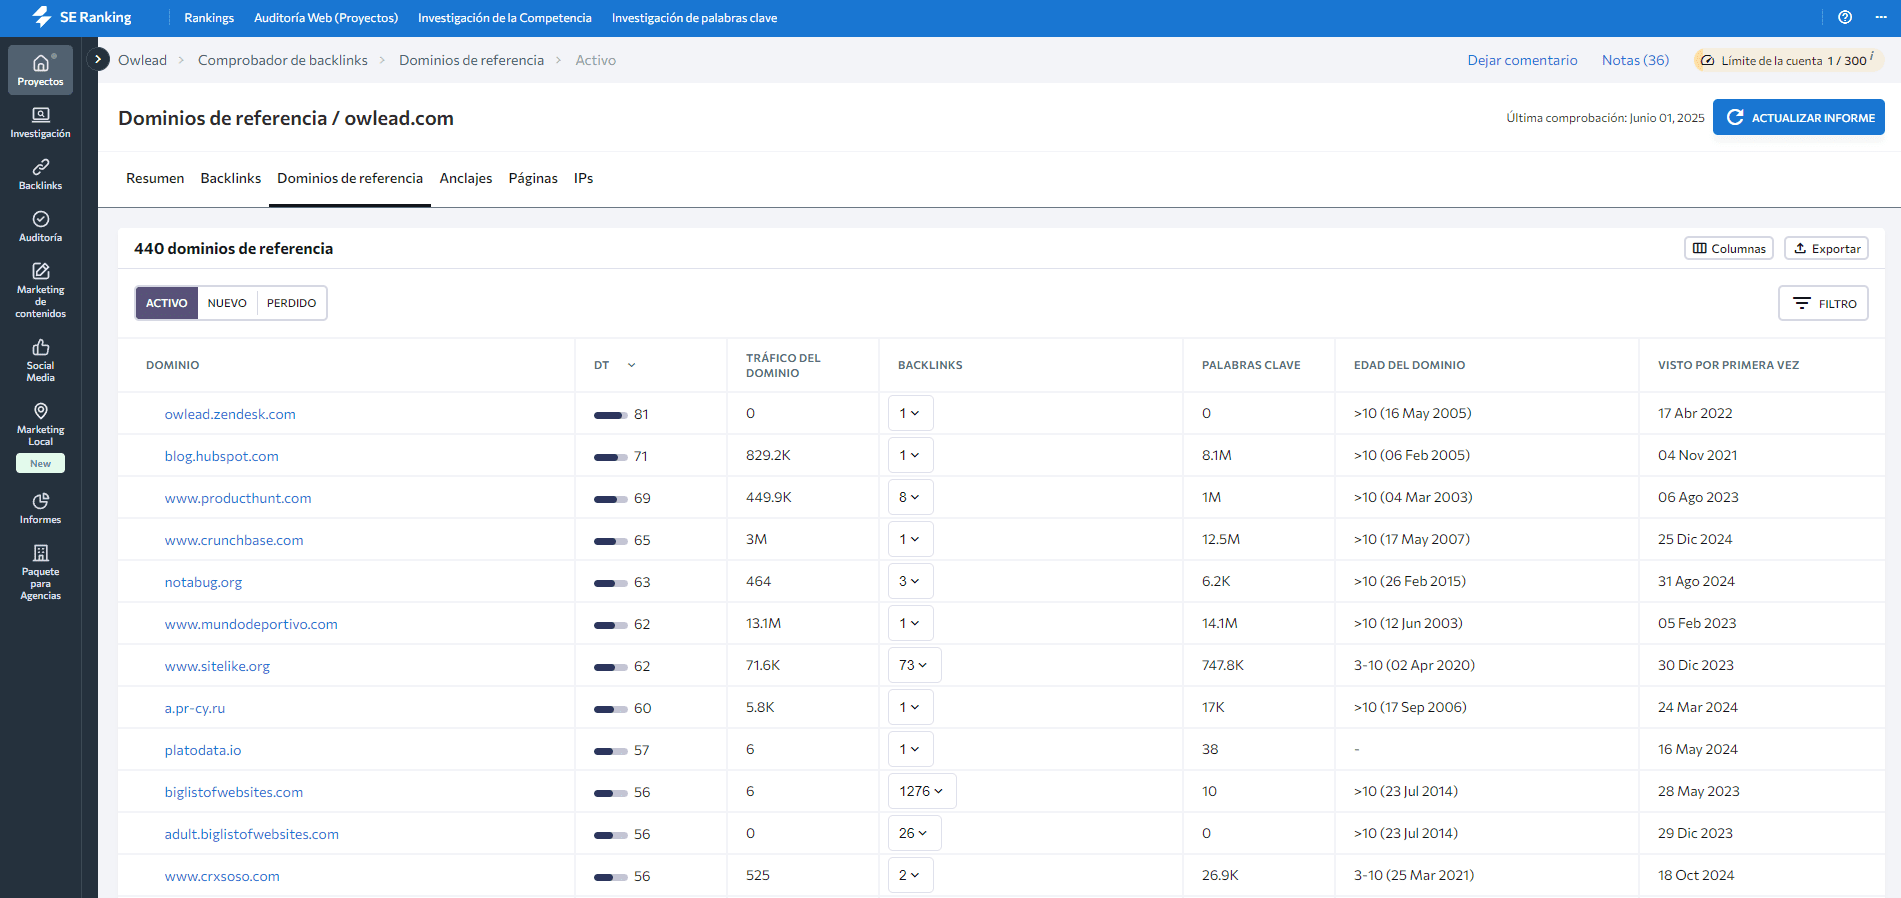
Task: Open Proyectos in the sidebar
Action: click(40, 70)
